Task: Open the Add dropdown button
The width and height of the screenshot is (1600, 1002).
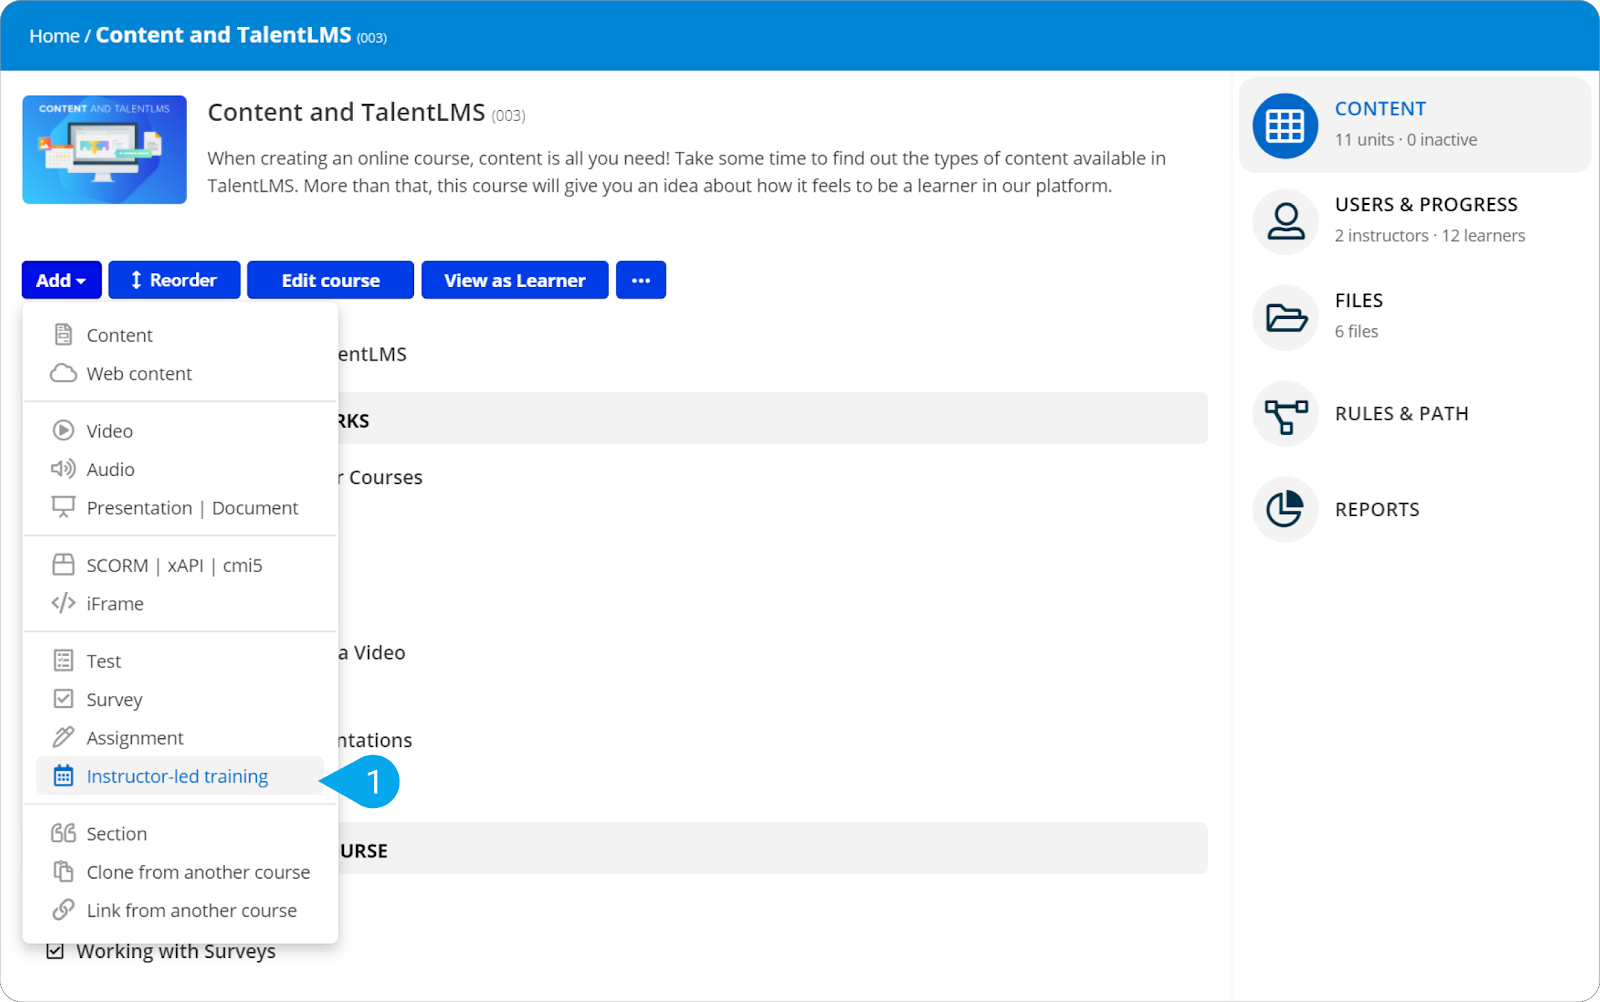Action: pyautogui.click(x=61, y=280)
